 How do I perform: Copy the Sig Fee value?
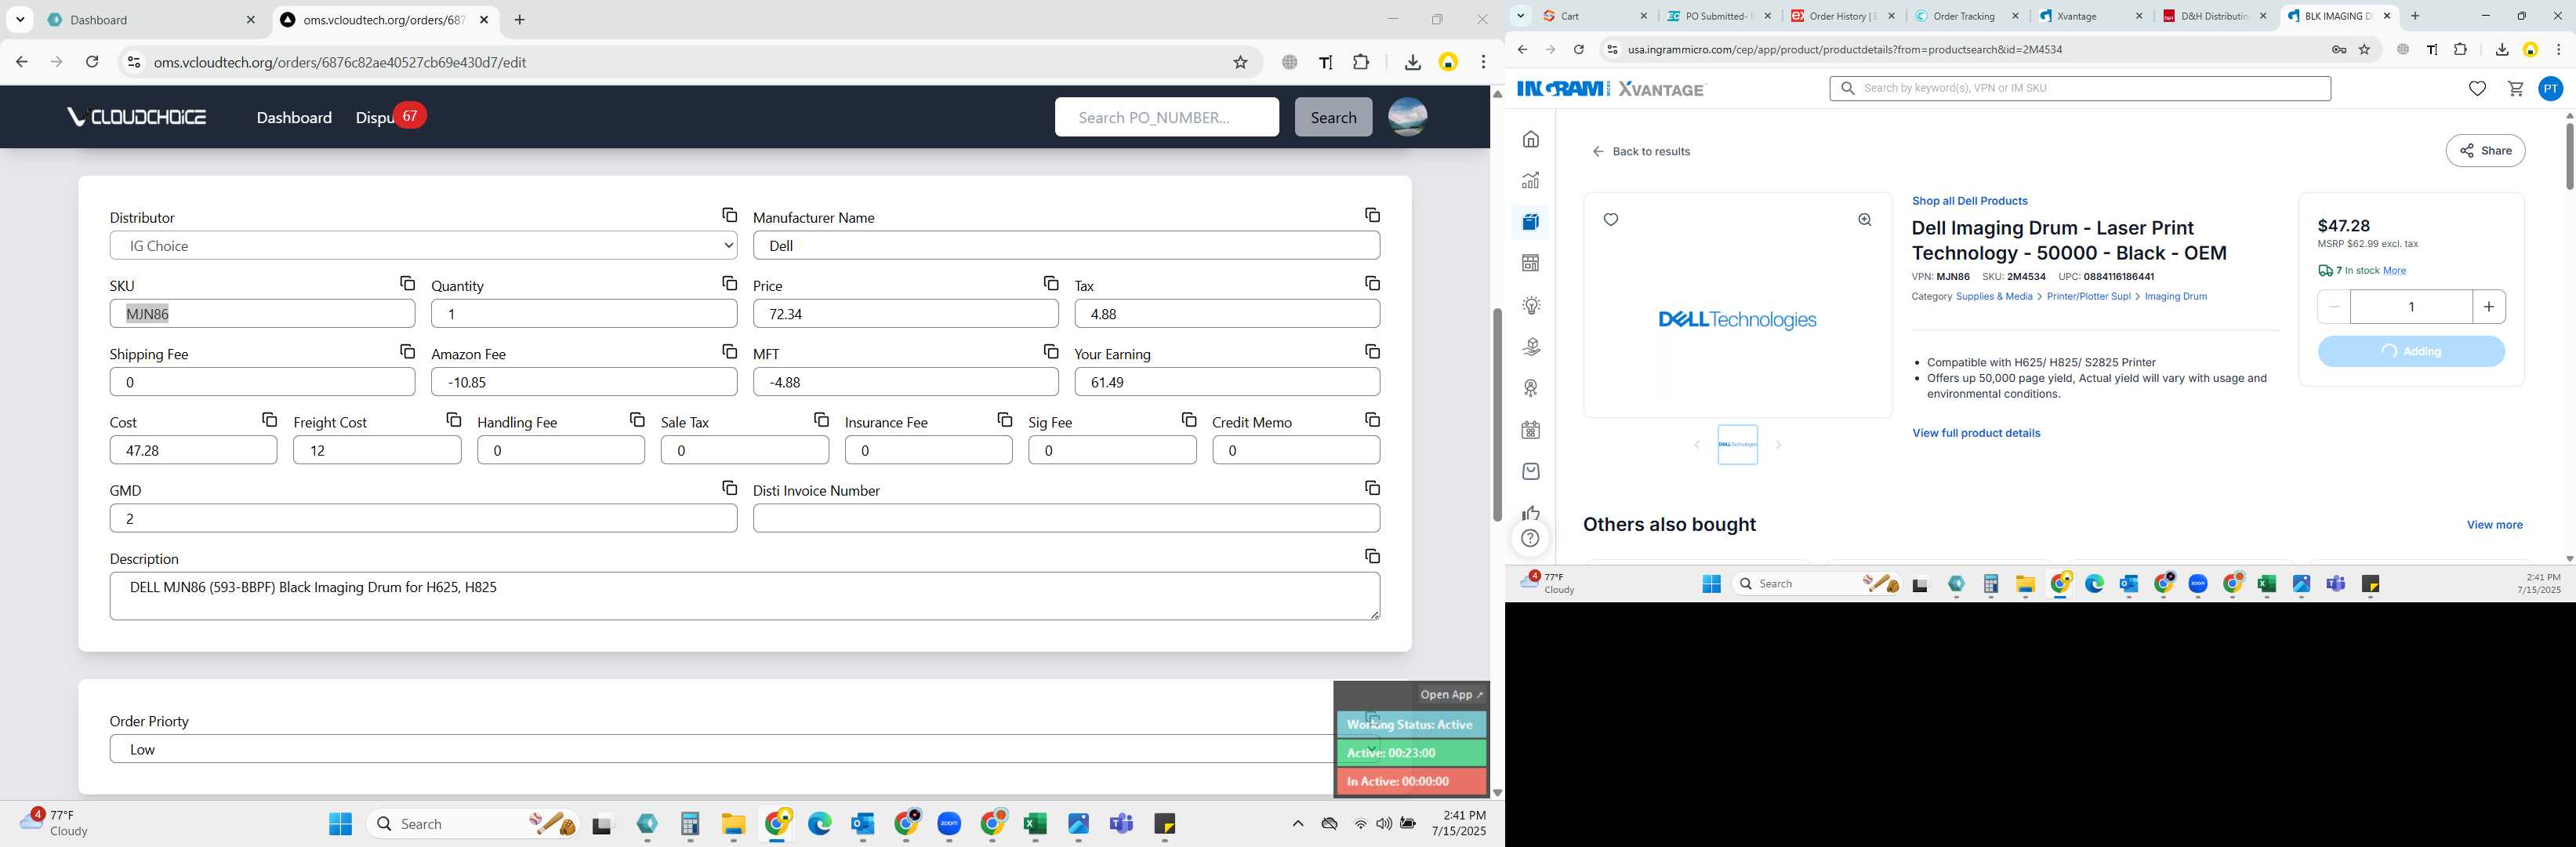tap(1188, 419)
